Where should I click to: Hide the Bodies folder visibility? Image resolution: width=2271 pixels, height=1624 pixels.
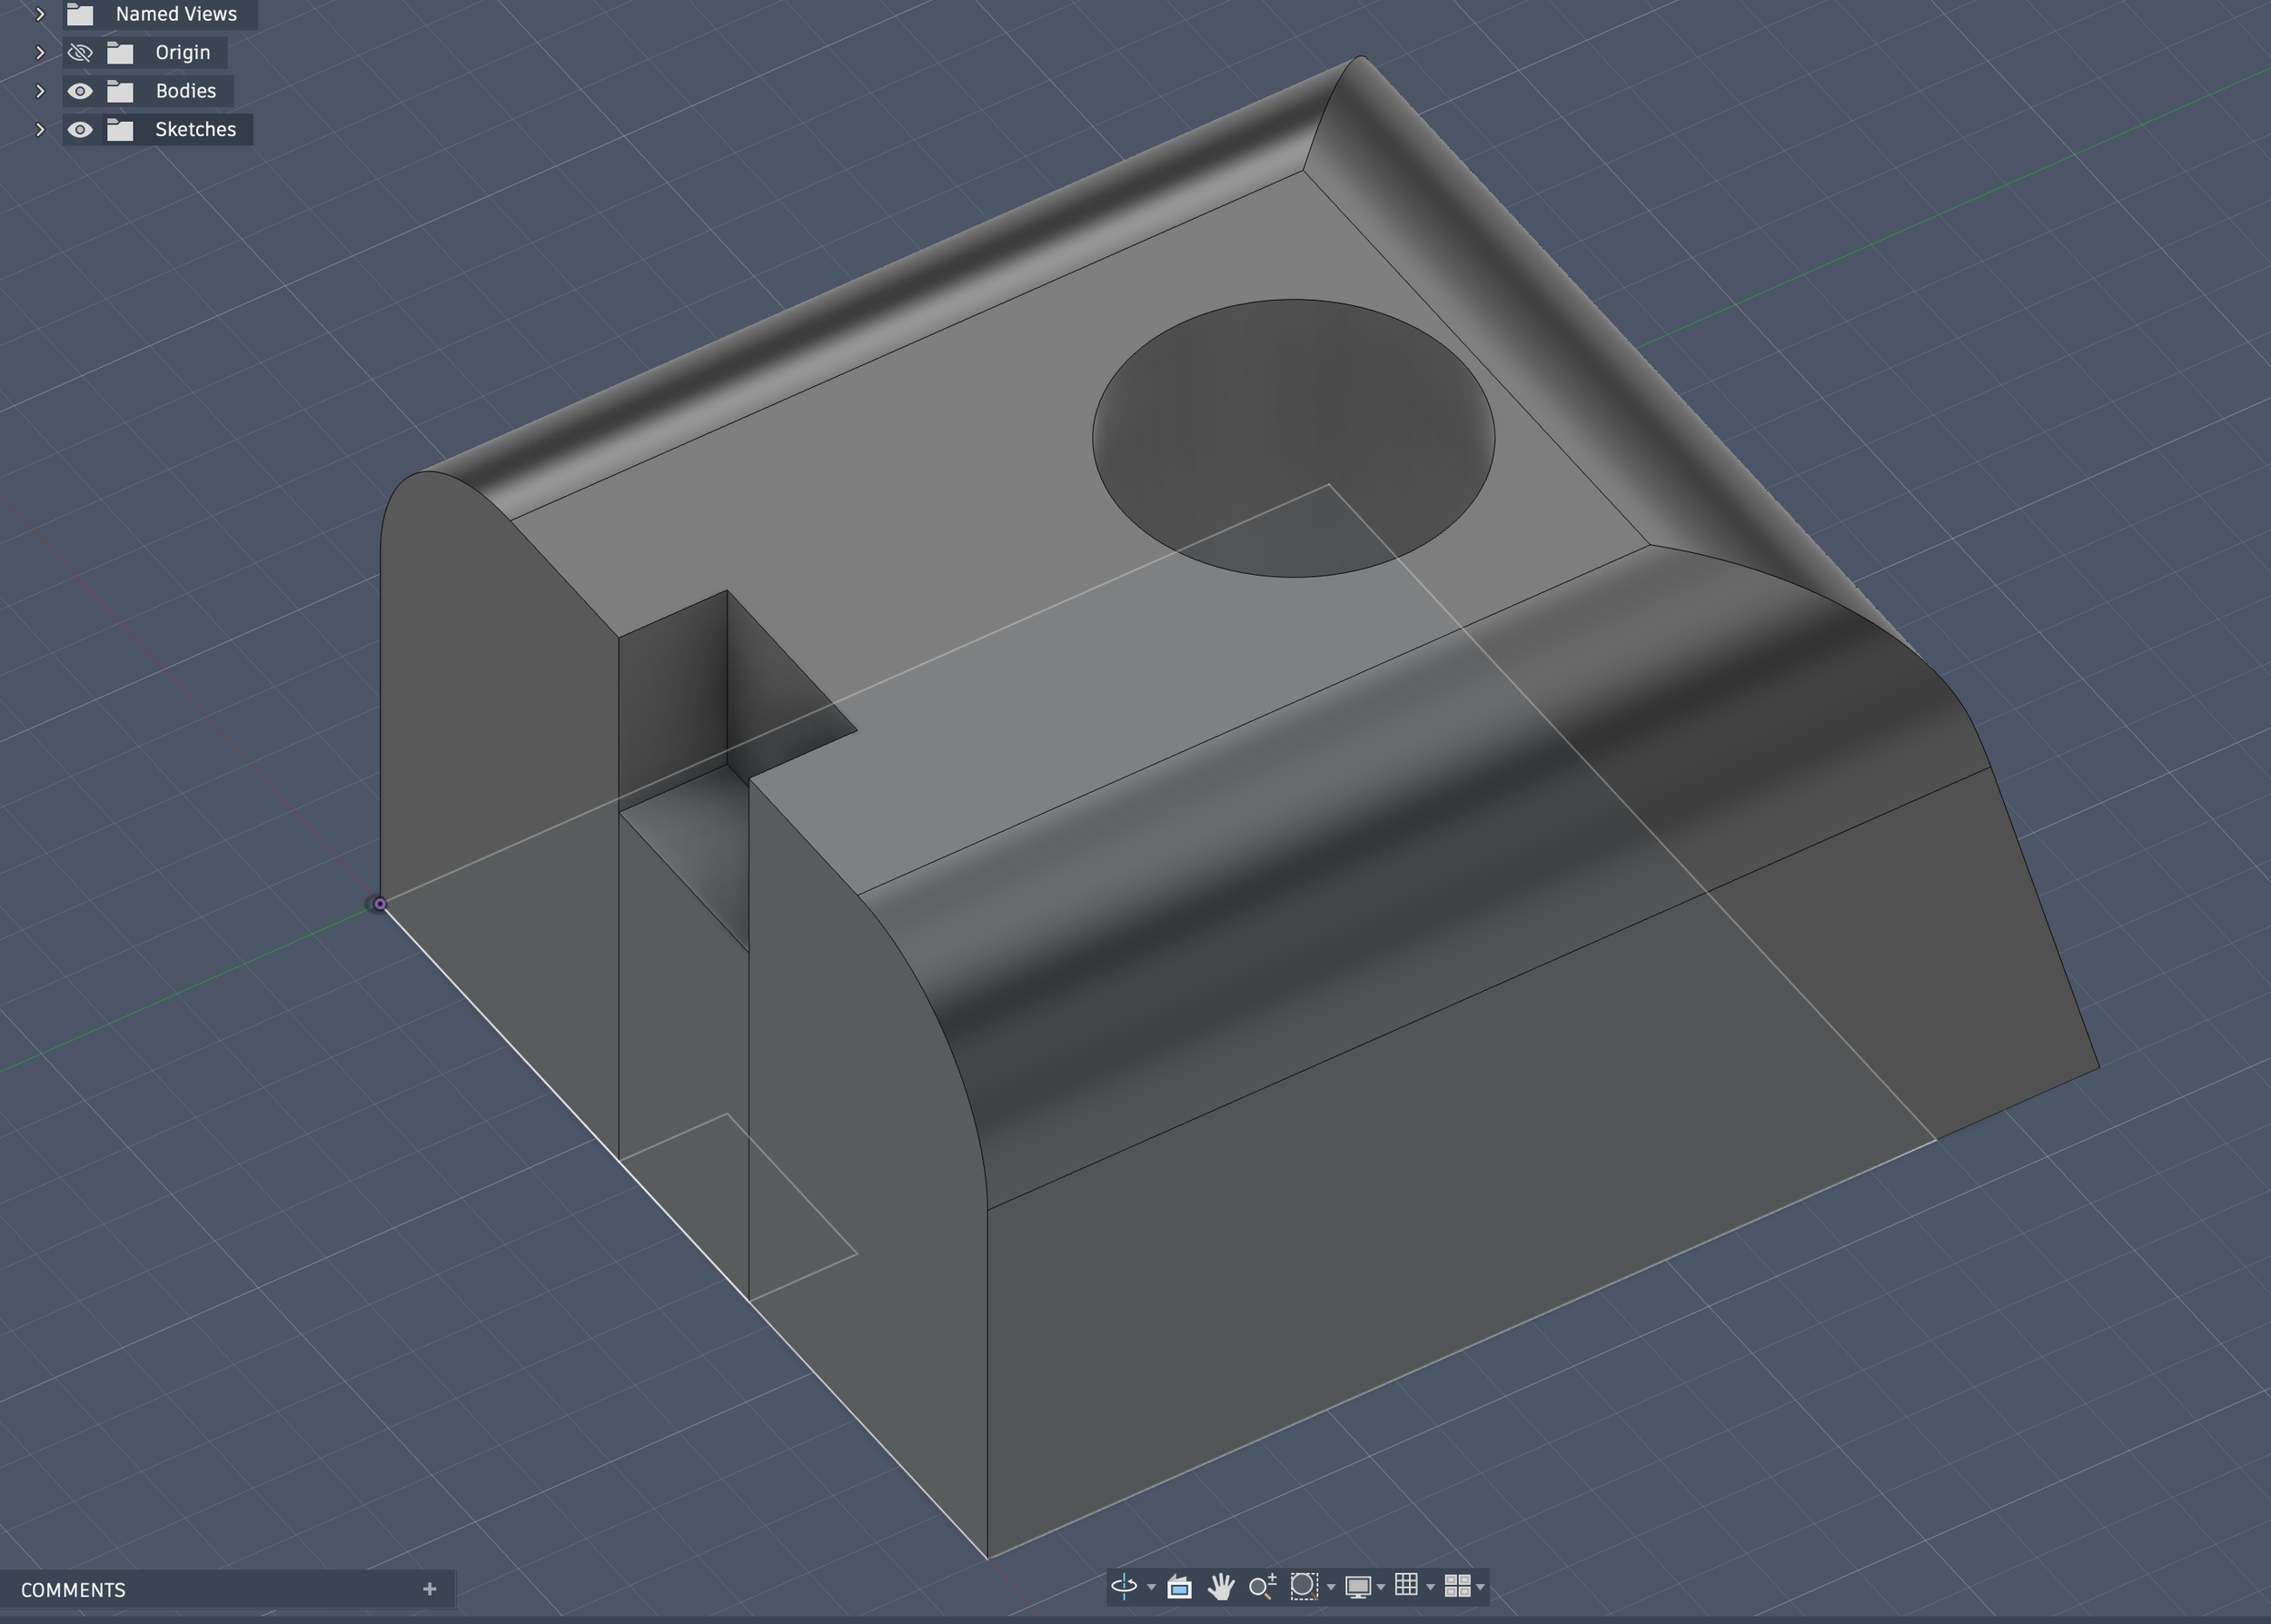80,91
